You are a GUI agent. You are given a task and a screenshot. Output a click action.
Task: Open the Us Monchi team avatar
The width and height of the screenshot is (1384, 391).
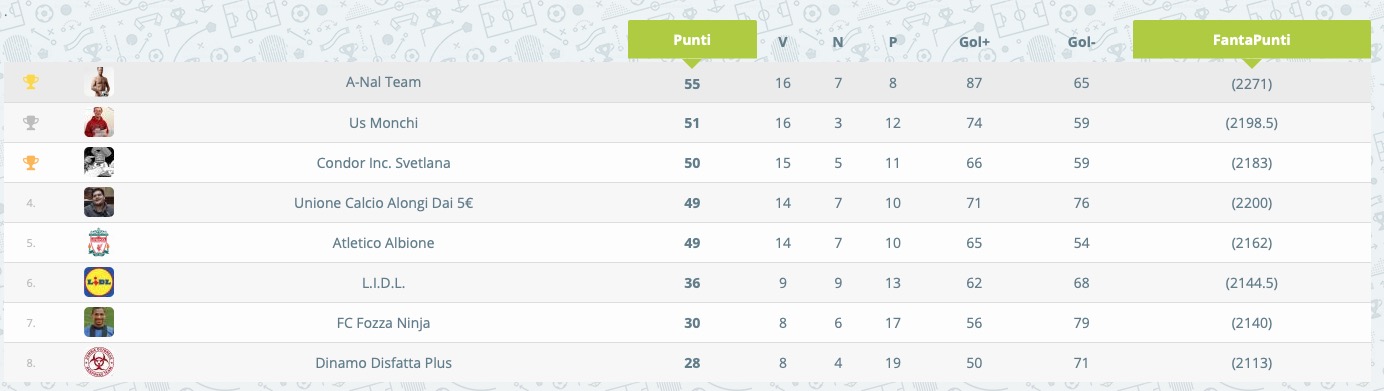click(x=99, y=122)
